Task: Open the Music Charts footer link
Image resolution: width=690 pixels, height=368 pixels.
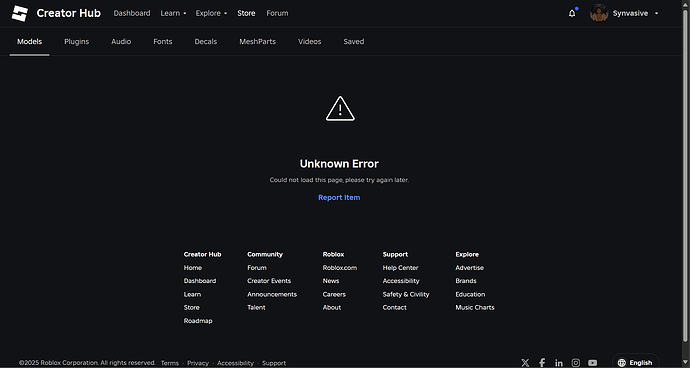Action: tap(475, 307)
